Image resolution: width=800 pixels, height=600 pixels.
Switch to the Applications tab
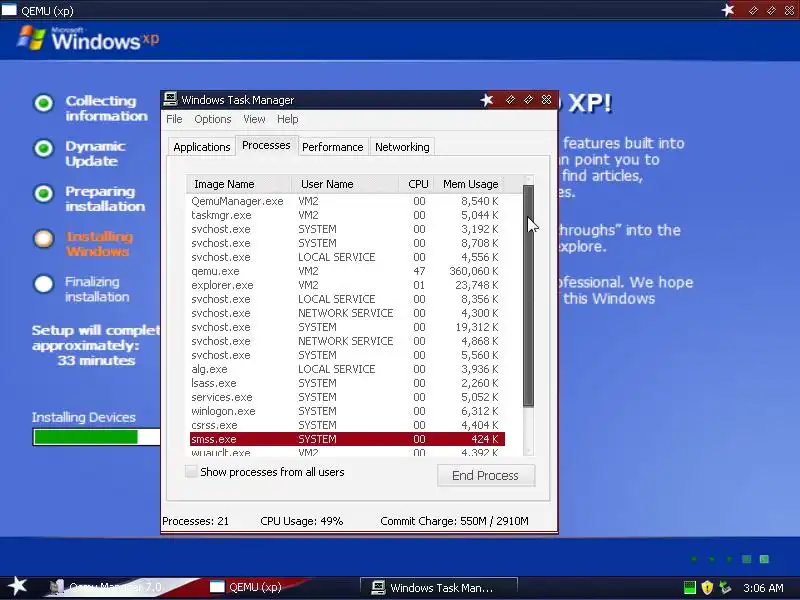click(202, 147)
